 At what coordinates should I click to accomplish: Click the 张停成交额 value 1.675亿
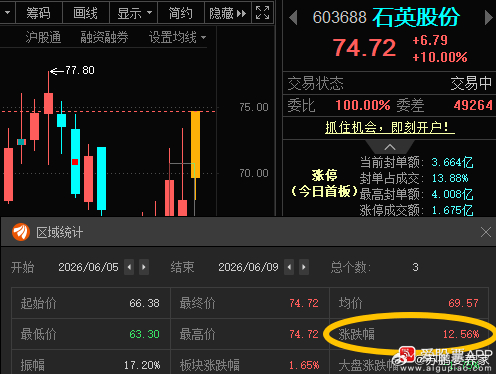pyautogui.click(x=452, y=210)
